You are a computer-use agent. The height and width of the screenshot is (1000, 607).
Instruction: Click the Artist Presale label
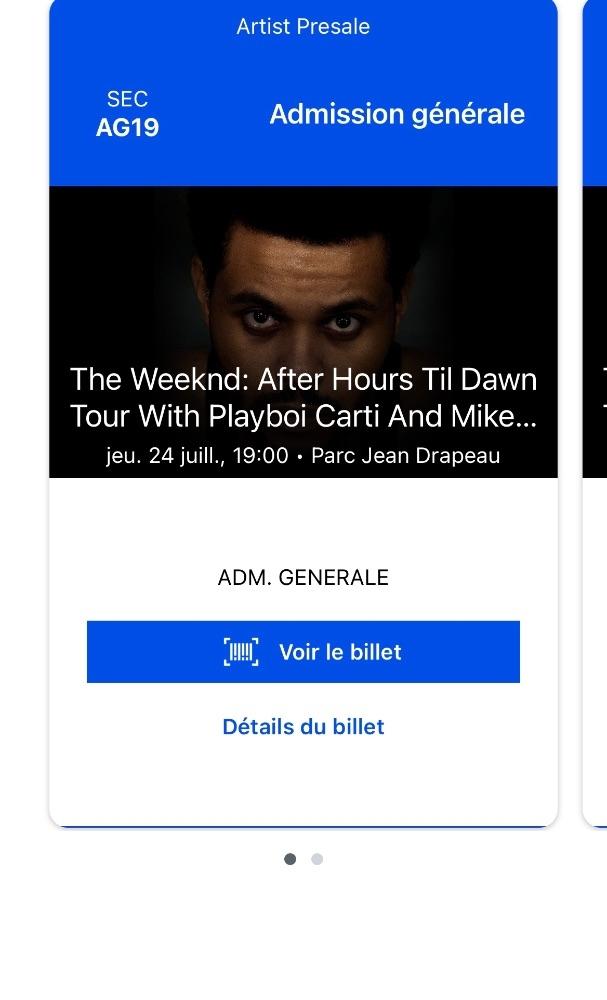point(303,27)
